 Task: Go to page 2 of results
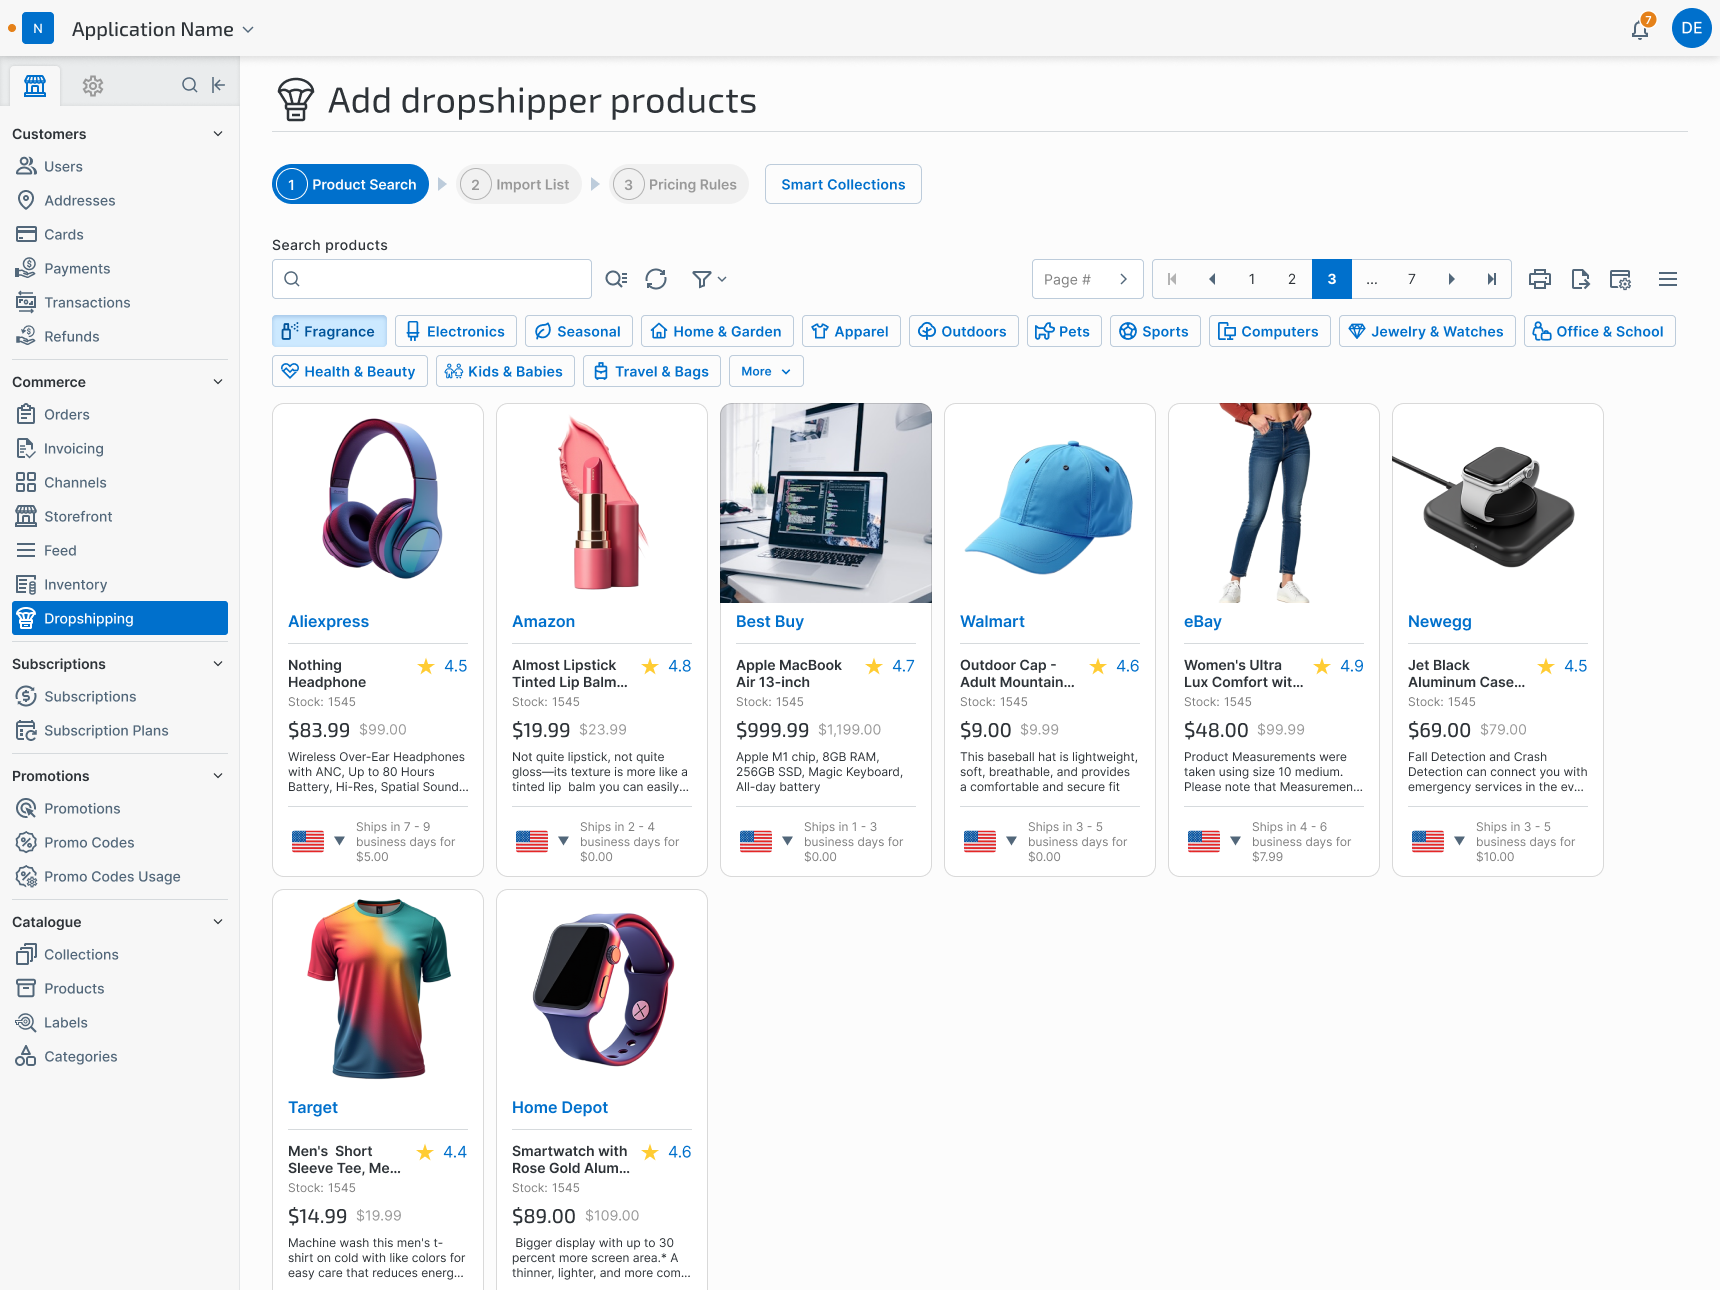(1291, 279)
